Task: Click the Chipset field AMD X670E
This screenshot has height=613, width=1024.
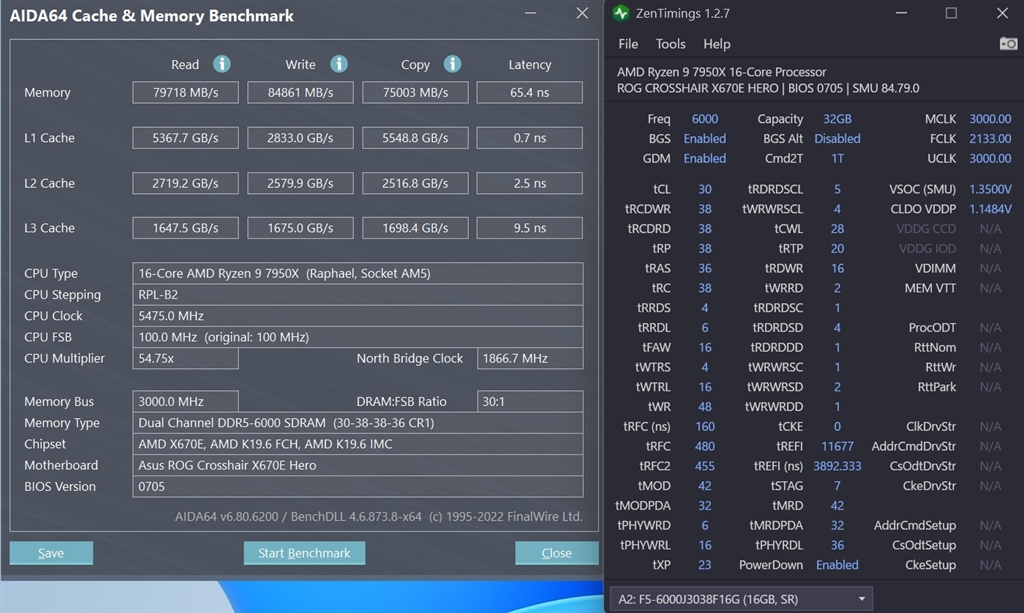Action: 358,444
